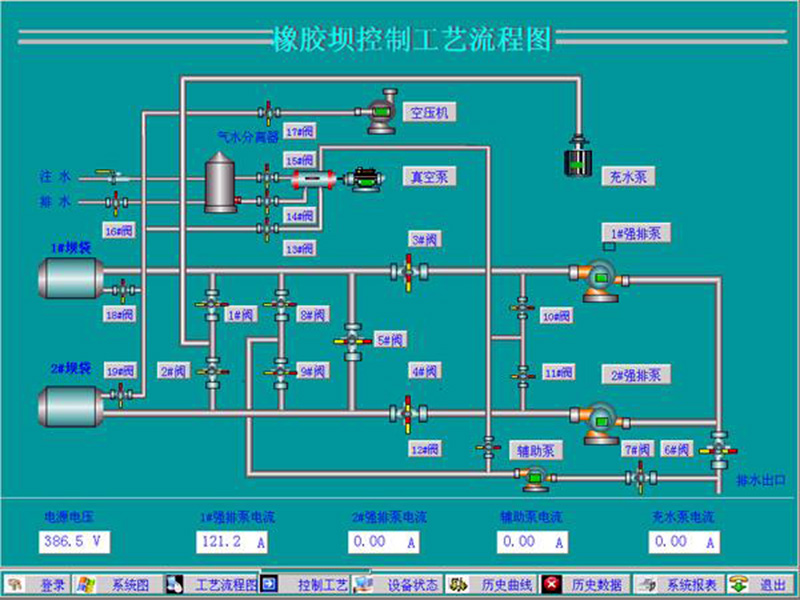Click the 气水分离器 separator tank icon
This screenshot has width=800, height=600.
pos(220,183)
